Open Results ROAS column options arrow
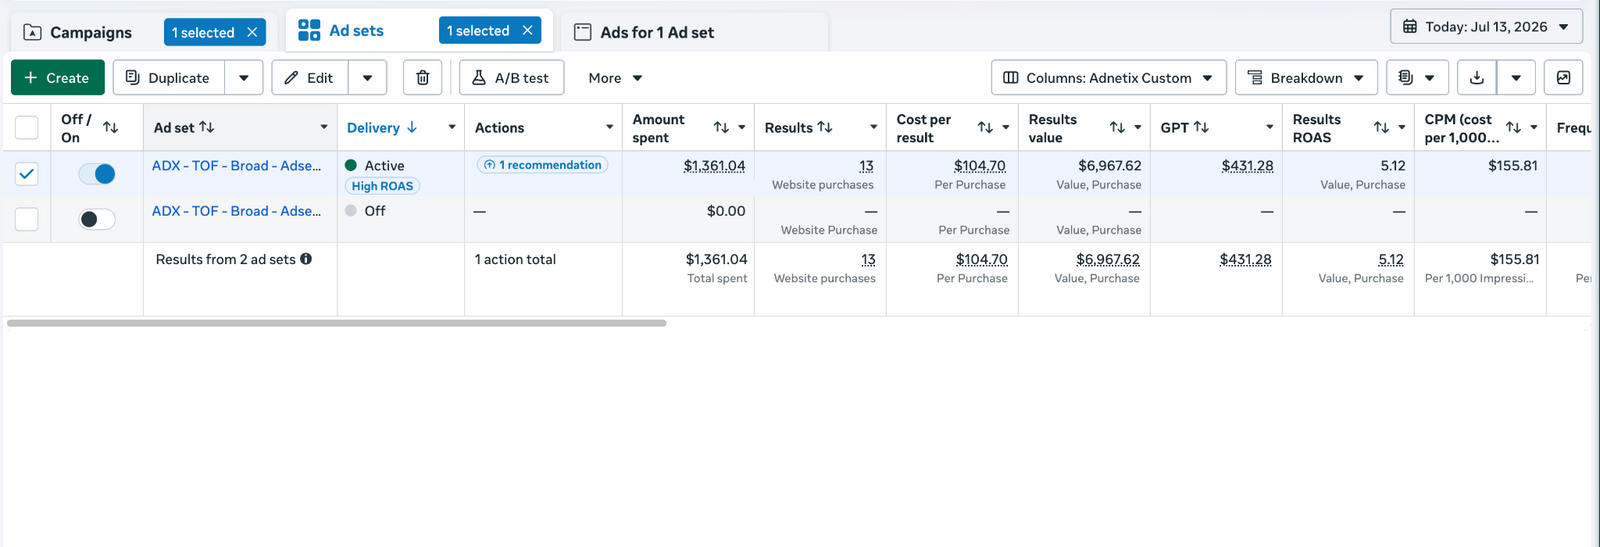This screenshot has width=1600, height=547. point(1402,127)
